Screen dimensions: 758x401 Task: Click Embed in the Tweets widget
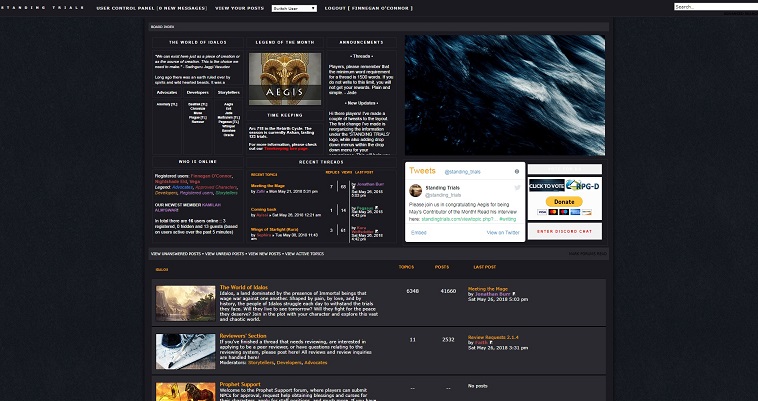coord(419,233)
